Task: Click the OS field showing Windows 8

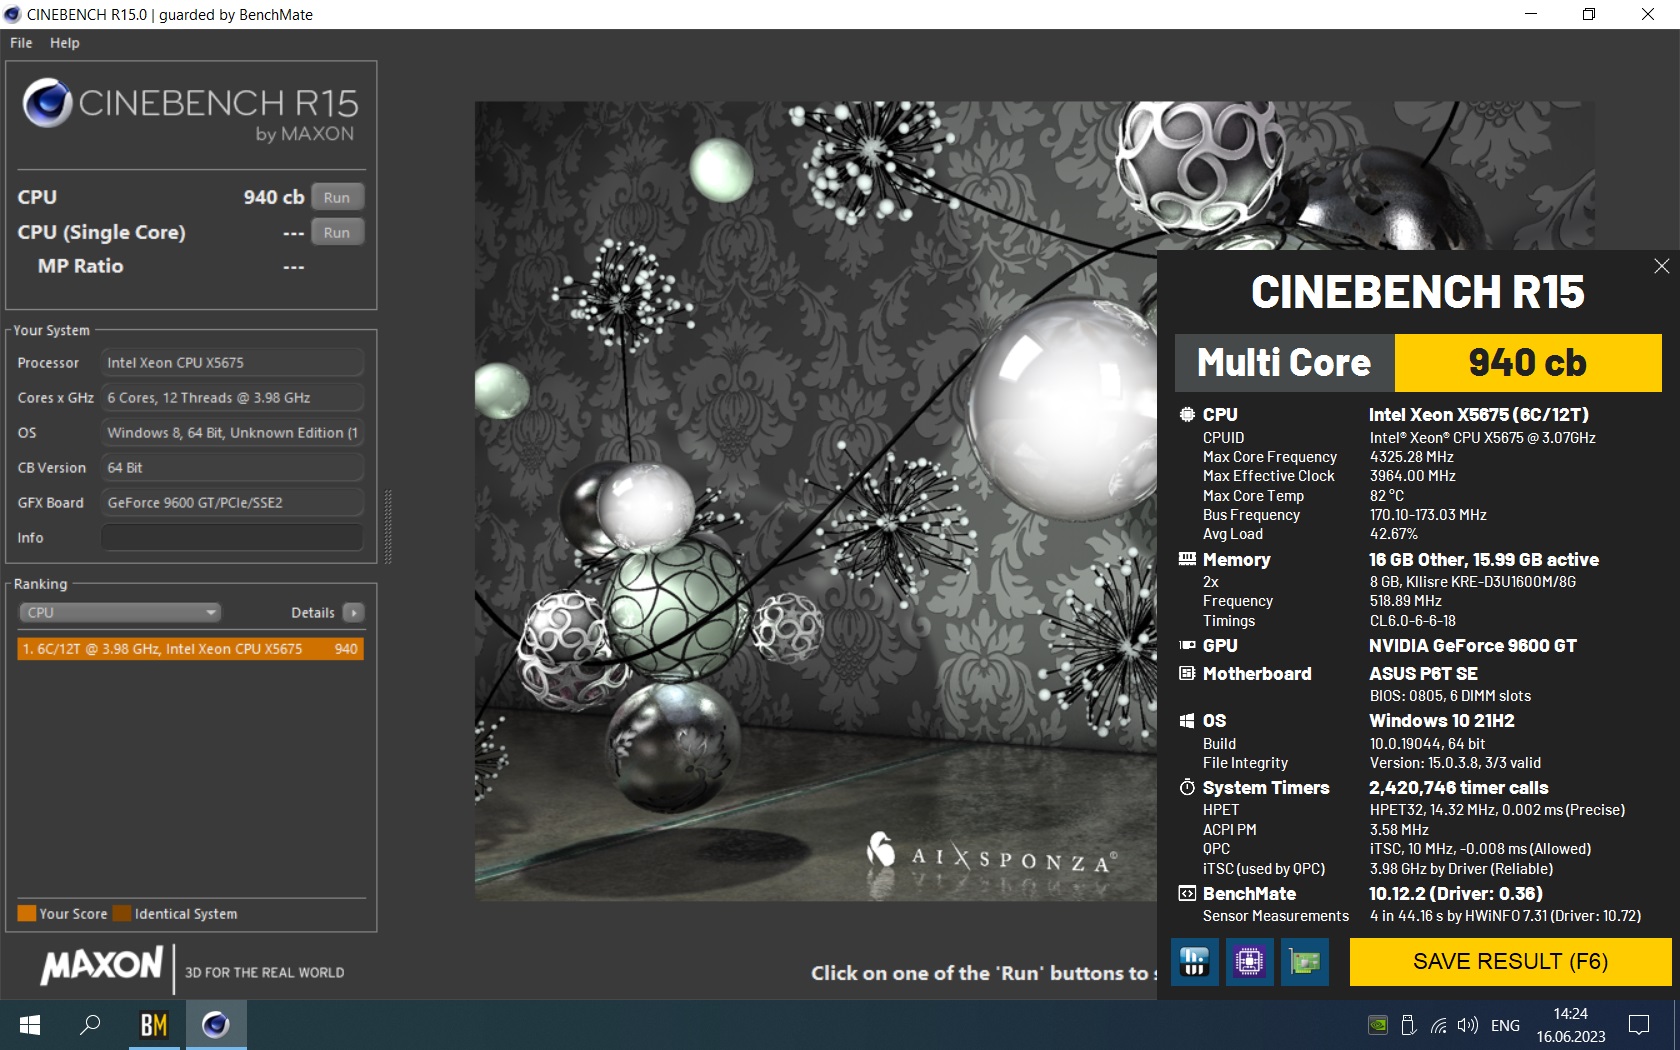Action: 232,432
